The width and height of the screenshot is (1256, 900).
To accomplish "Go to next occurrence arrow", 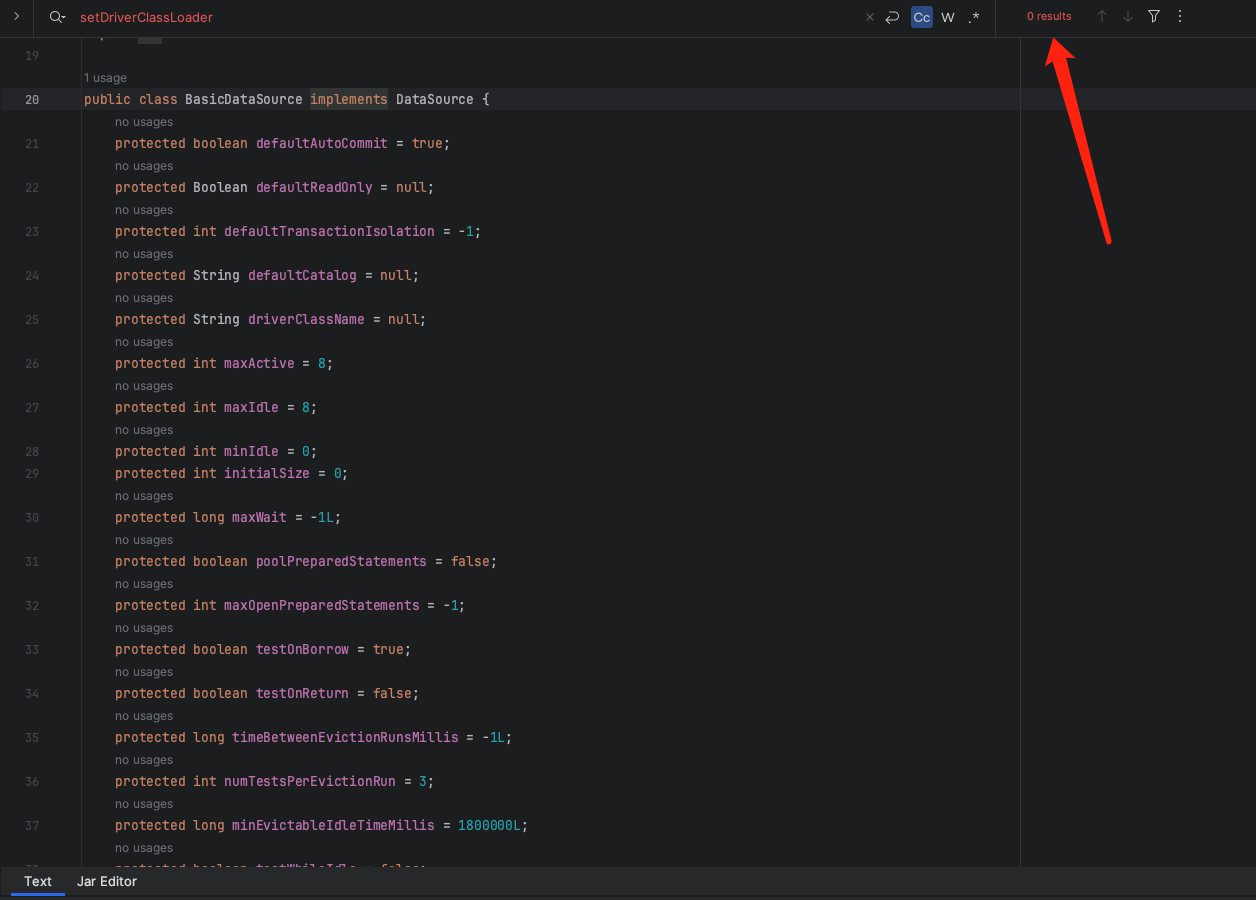I will click(1128, 16).
